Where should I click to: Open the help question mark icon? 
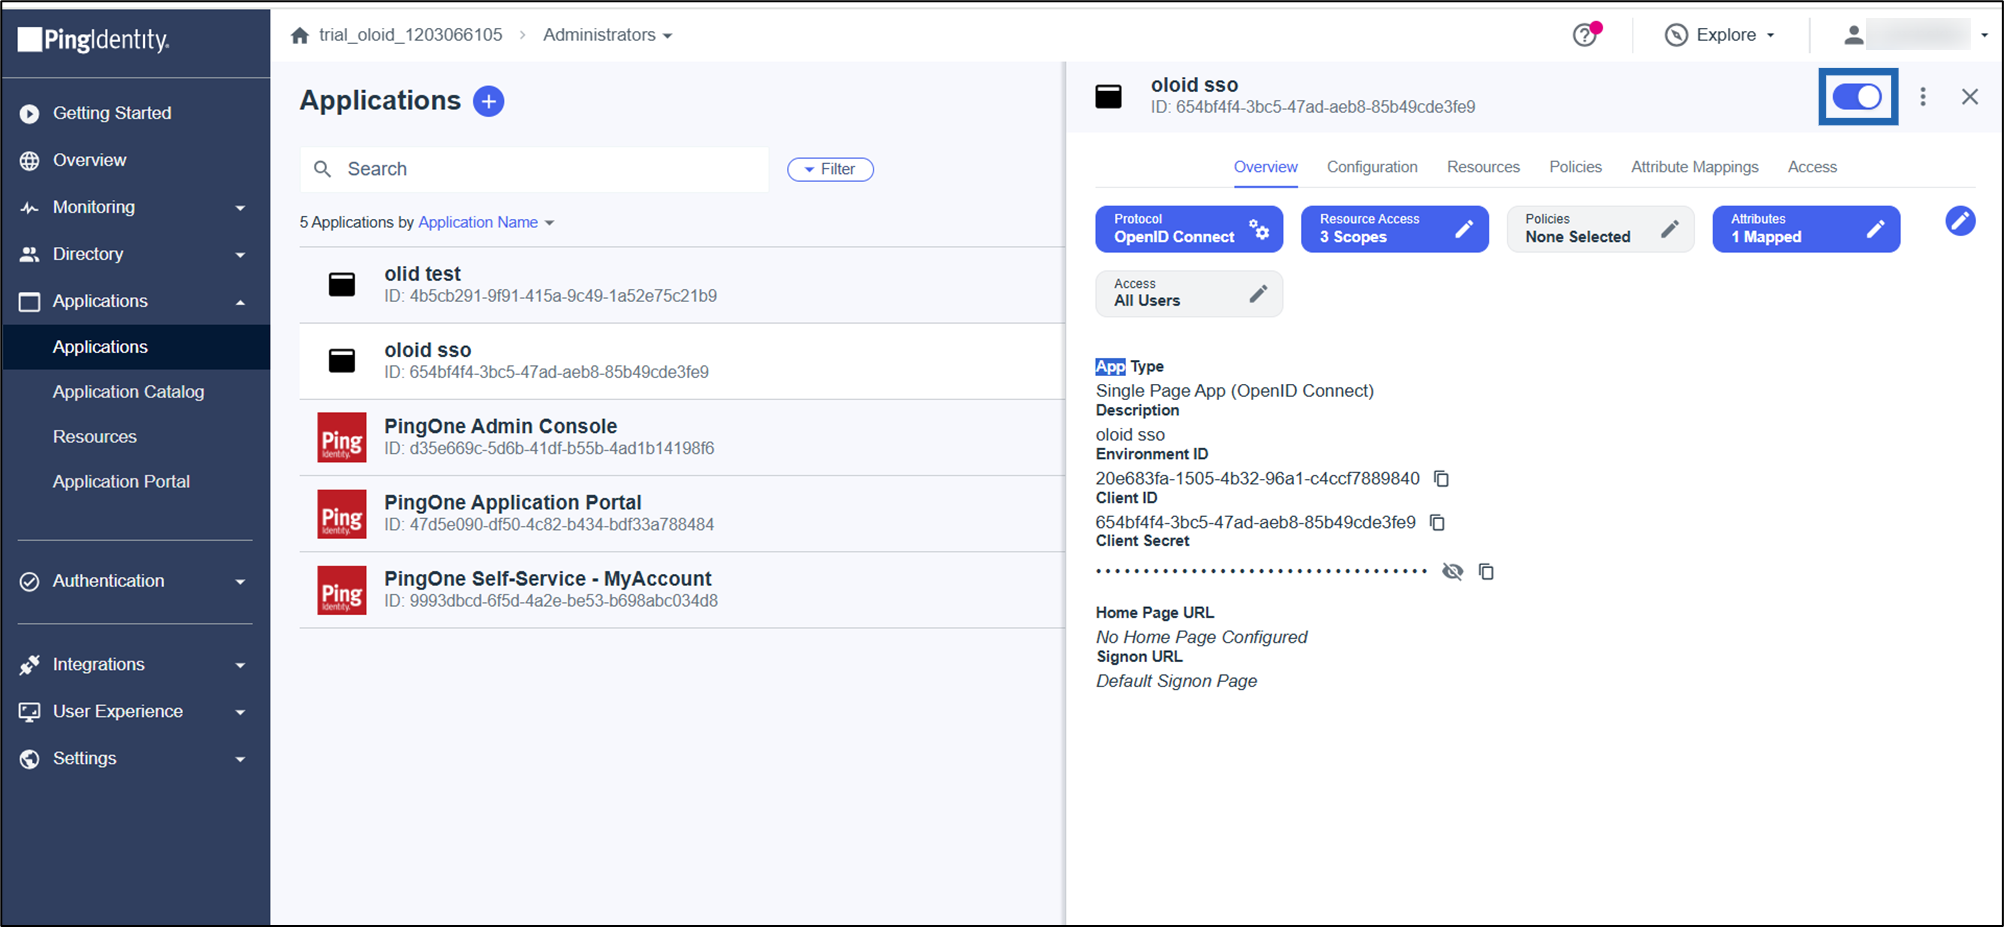pyautogui.click(x=1585, y=35)
